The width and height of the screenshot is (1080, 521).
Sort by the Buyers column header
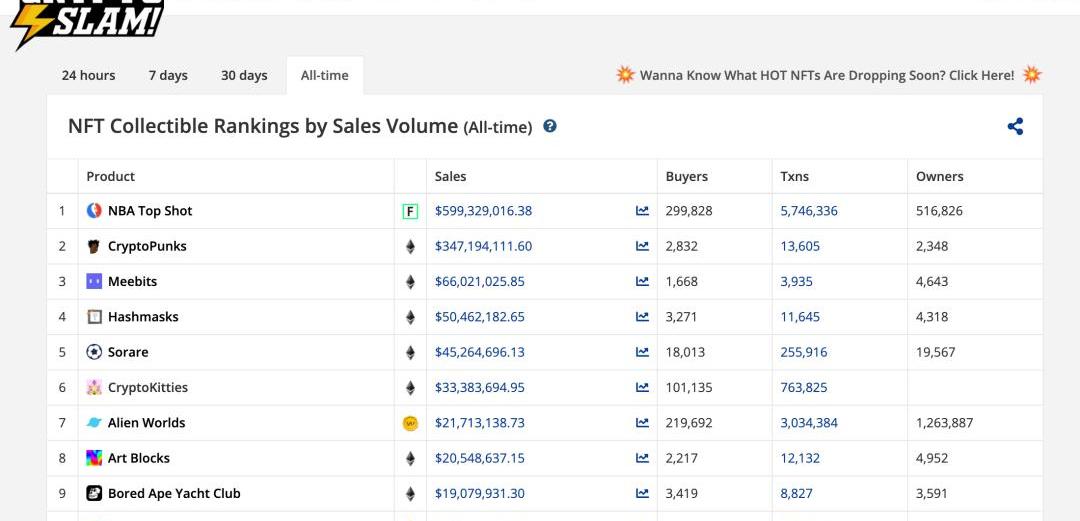pos(686,176)
